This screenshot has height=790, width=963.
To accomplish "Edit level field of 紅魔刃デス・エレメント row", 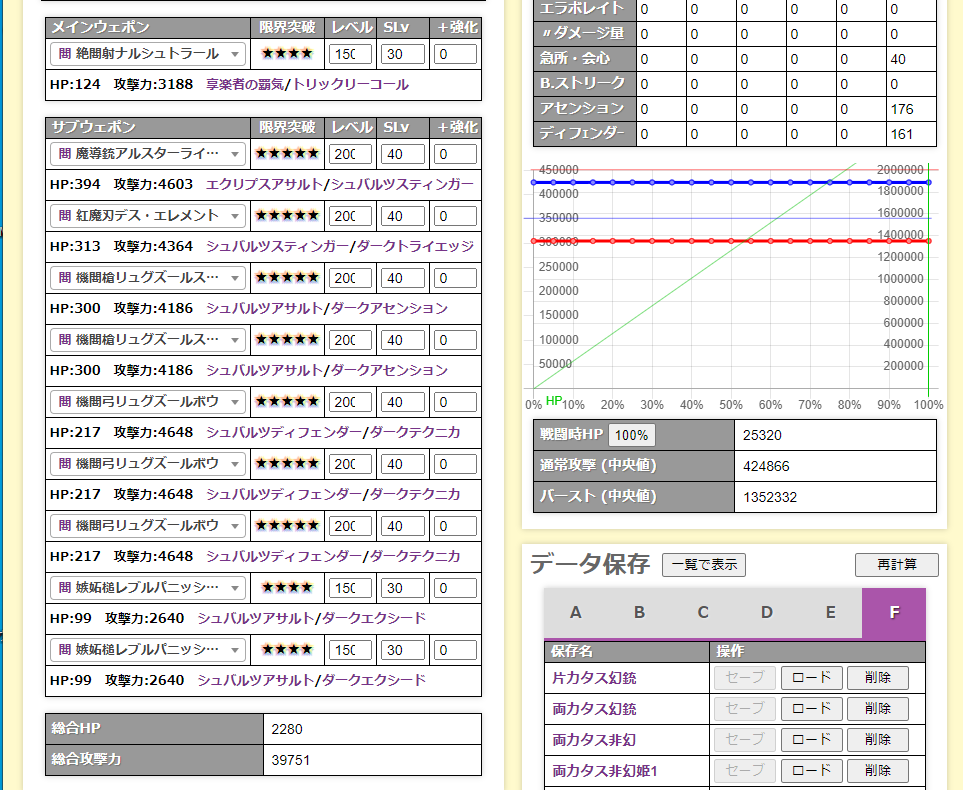I will click(350, 216).
